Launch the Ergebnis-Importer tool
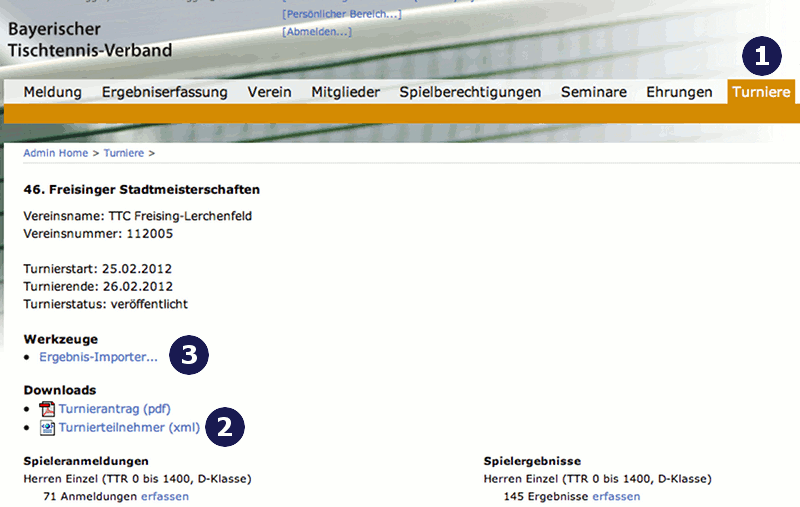 pos(98,357)
